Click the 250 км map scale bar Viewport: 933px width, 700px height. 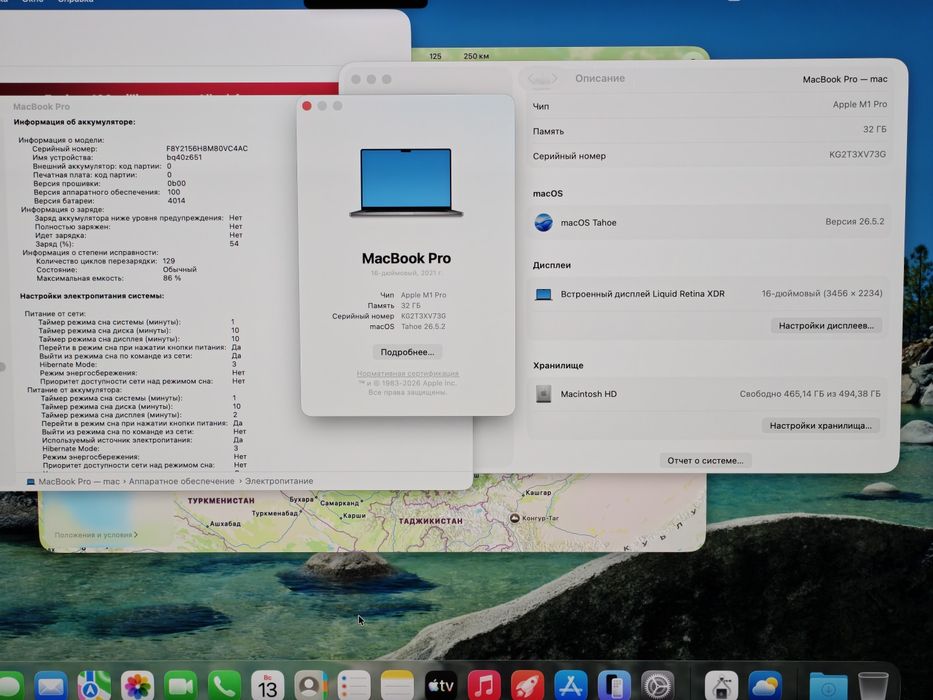click(x=476, y=57)
